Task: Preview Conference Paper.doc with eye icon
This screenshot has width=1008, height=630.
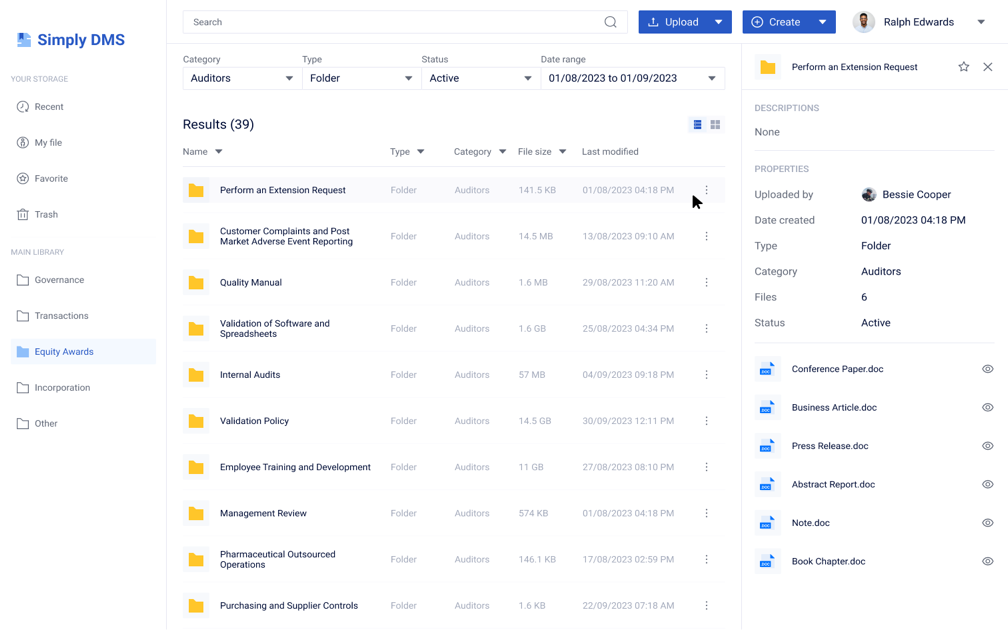Action: (987, 369)
